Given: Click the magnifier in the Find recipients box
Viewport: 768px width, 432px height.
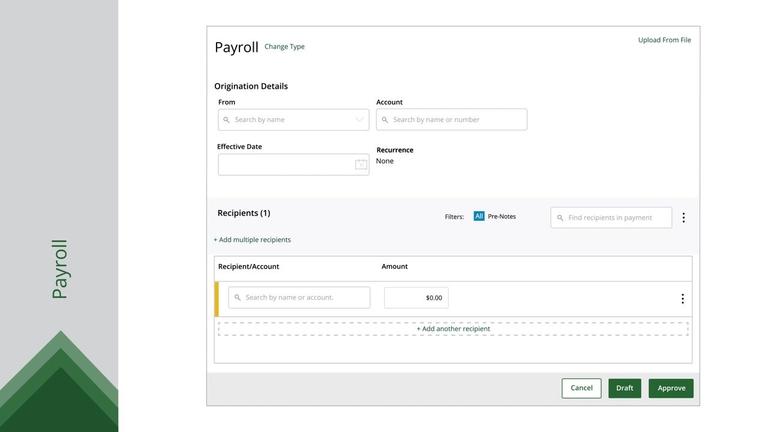Looking at the screenshot, I should pos(560,218).
